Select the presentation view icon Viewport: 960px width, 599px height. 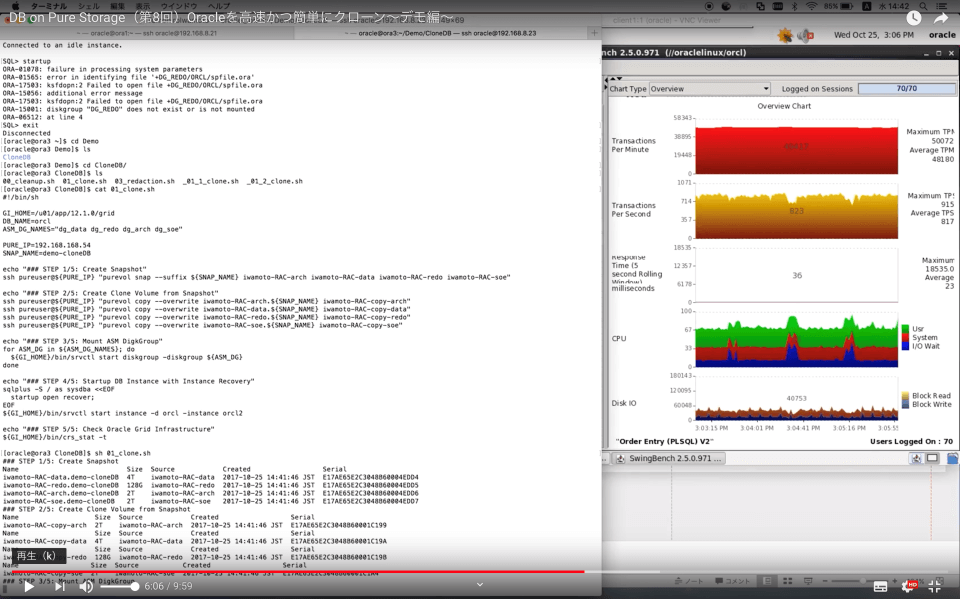tap(808, 581)
